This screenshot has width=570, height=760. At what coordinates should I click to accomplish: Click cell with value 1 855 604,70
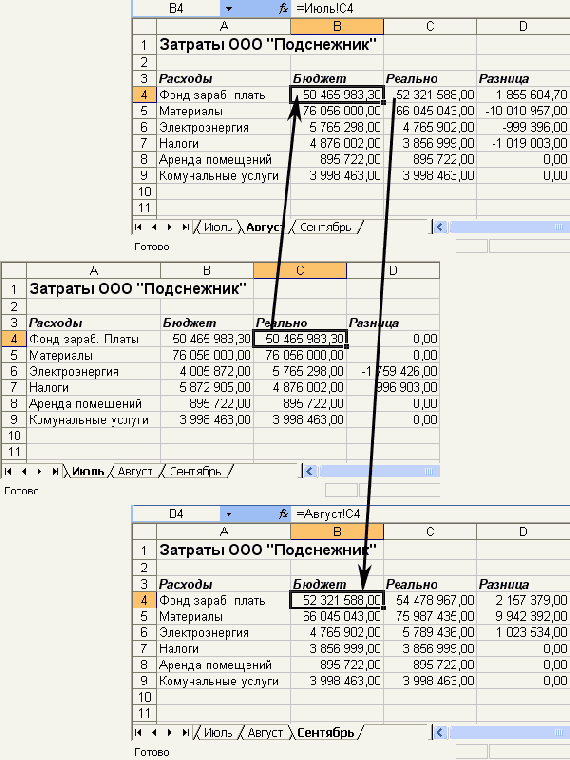click(523, 95)
